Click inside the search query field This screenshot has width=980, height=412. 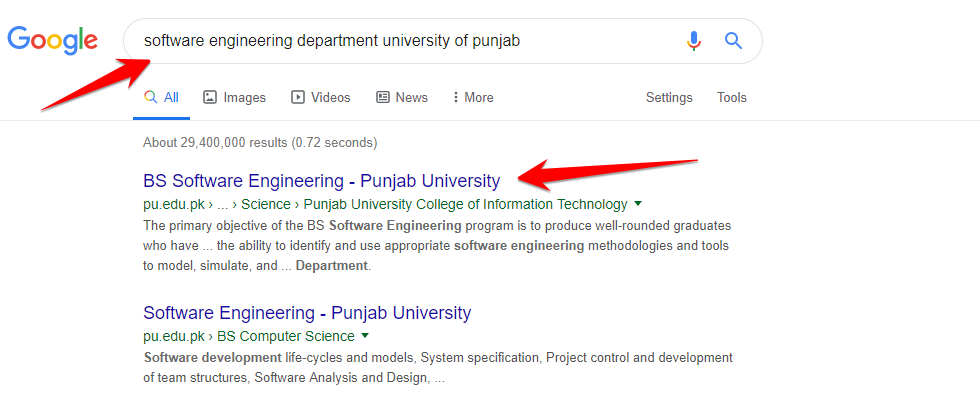[x=400, y=41]
